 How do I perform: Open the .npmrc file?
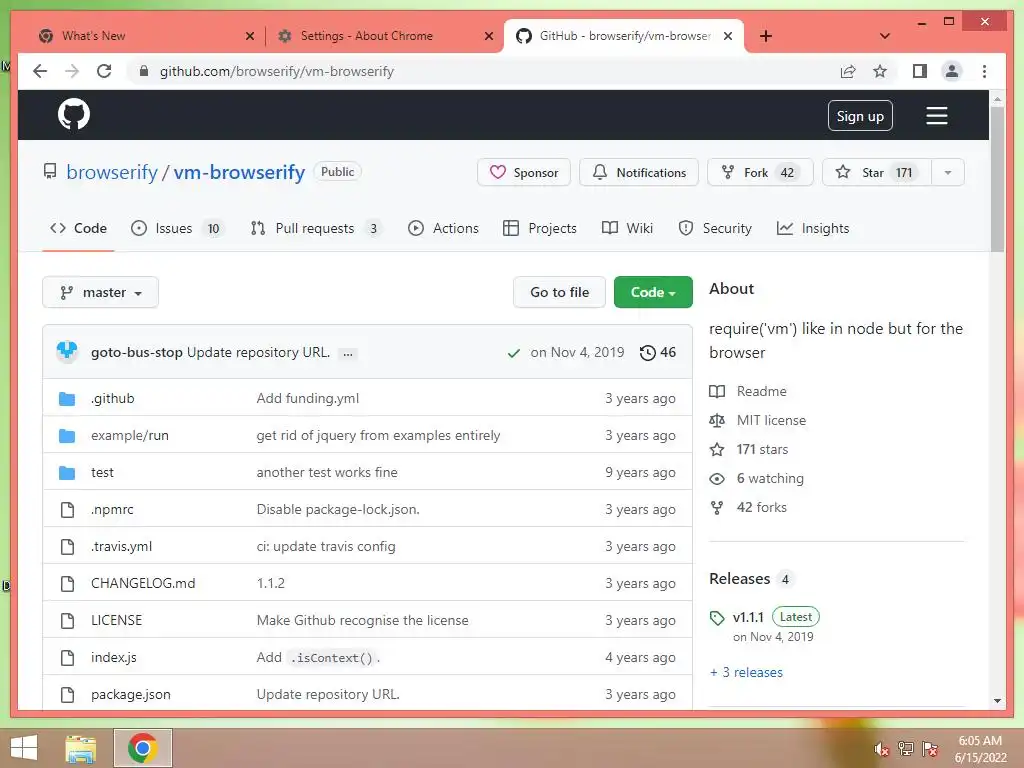pos(112,509)
